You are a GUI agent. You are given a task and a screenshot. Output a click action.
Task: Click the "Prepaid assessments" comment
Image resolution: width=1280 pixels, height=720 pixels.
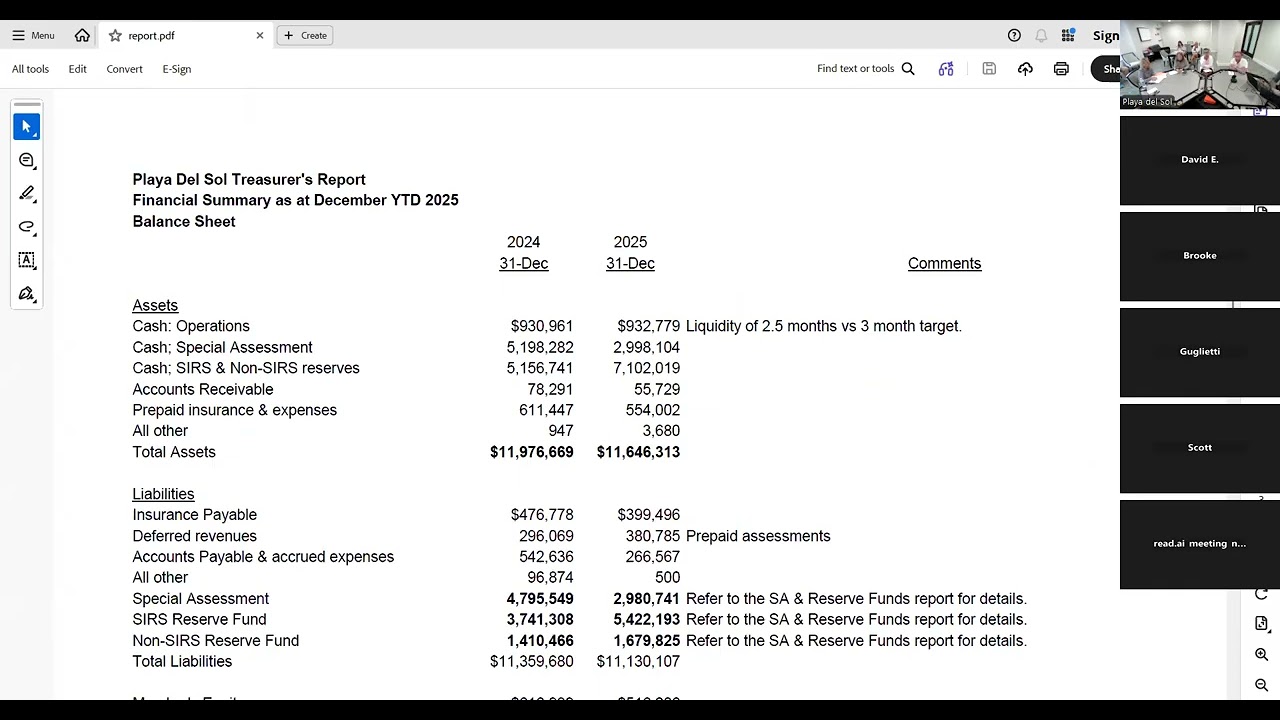tap(758, 536)
